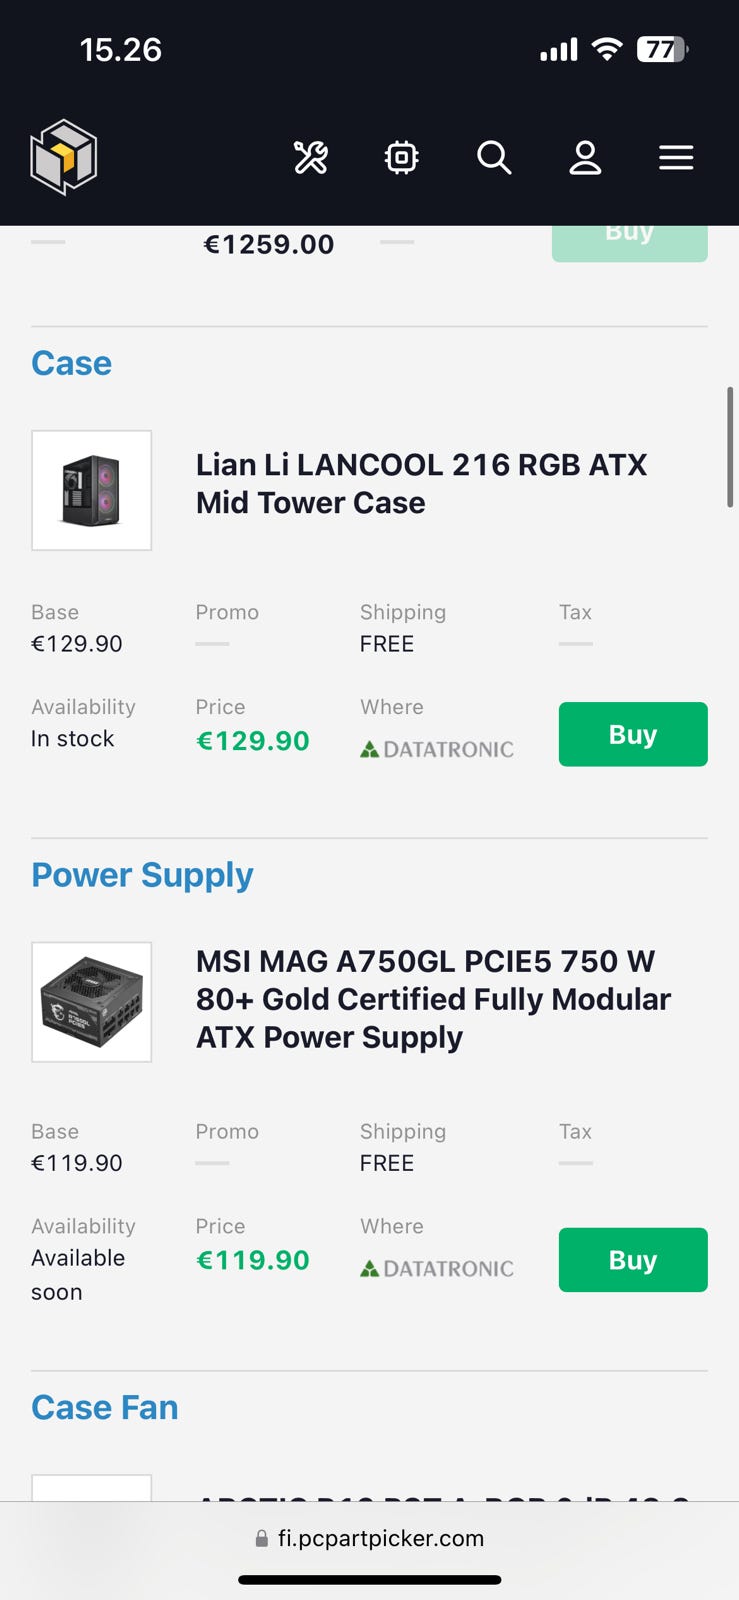Click the Case category heading link
Viewport: 739px width, 1600px height.
coord(71,363)
